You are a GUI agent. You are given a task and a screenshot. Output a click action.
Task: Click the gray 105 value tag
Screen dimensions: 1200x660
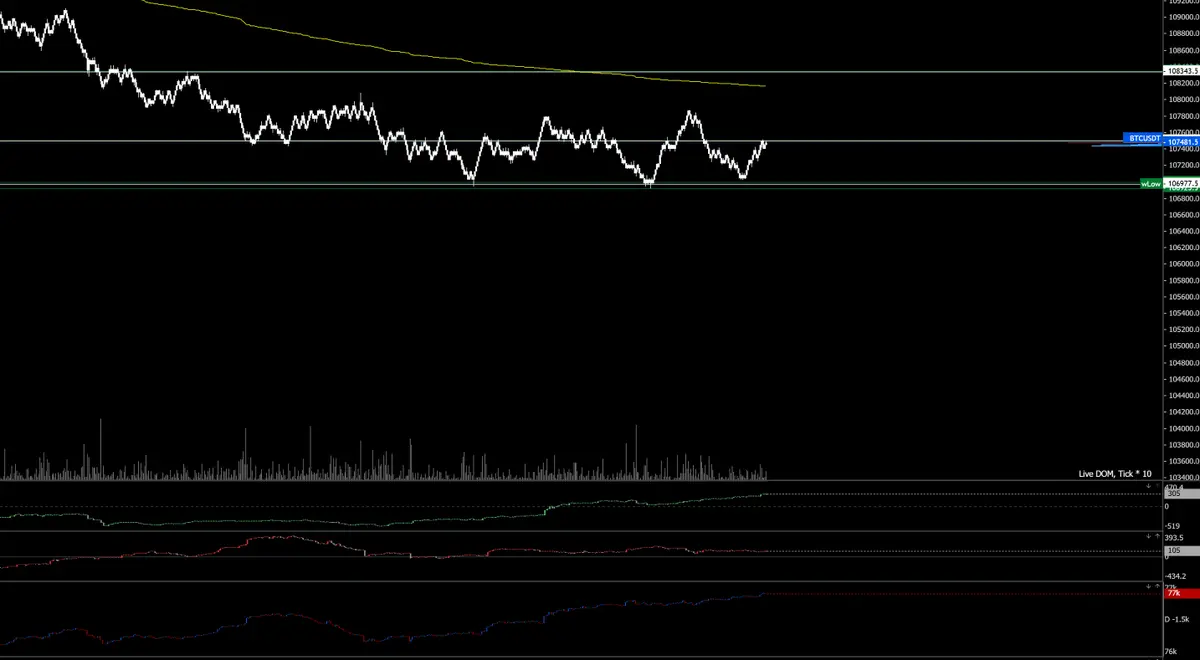[1182, 550]
